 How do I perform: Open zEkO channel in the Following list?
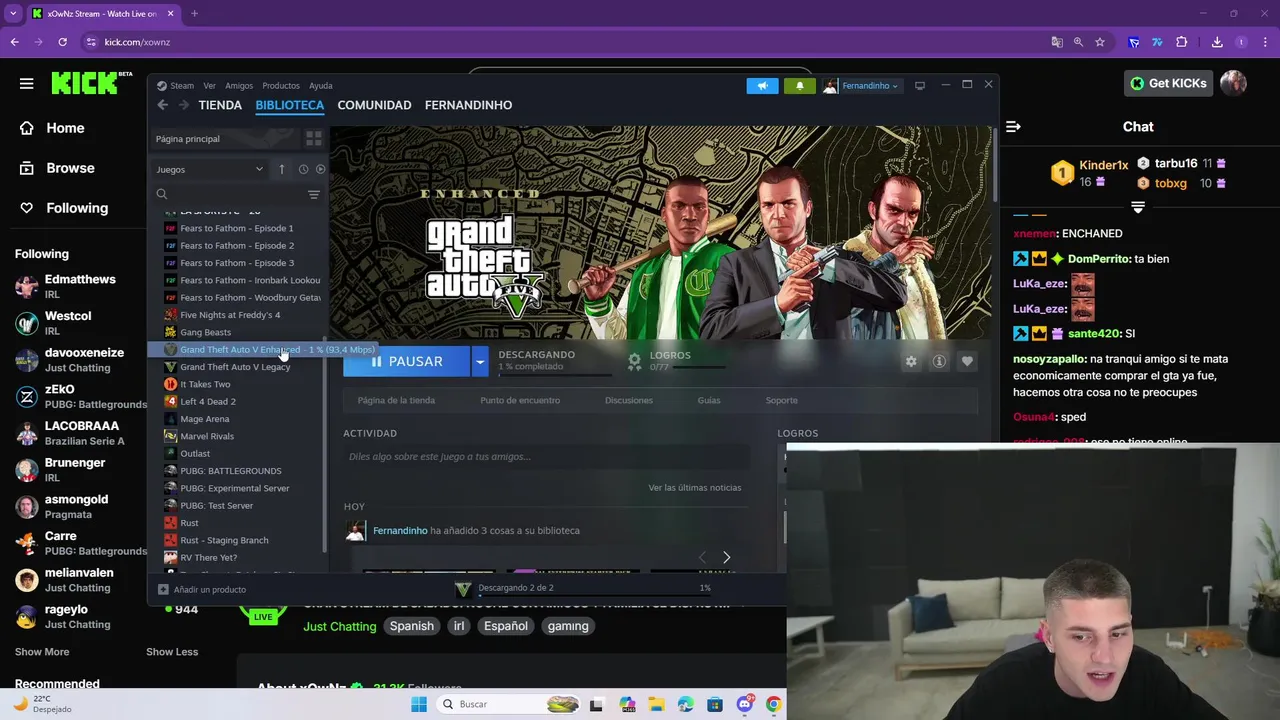[80, 396]
